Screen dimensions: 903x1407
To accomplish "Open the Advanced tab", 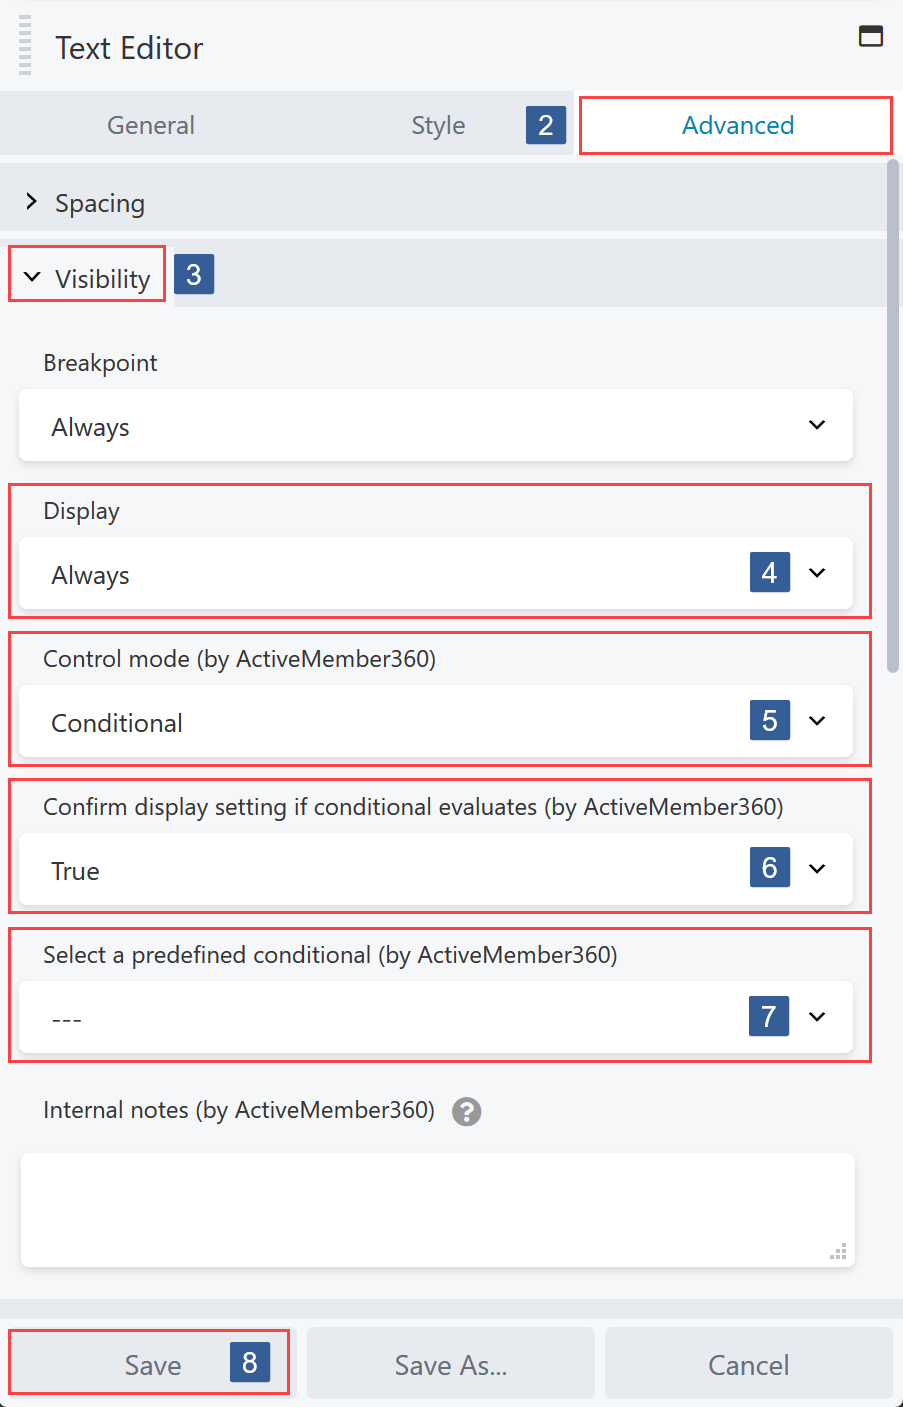I will coord(737,125).
